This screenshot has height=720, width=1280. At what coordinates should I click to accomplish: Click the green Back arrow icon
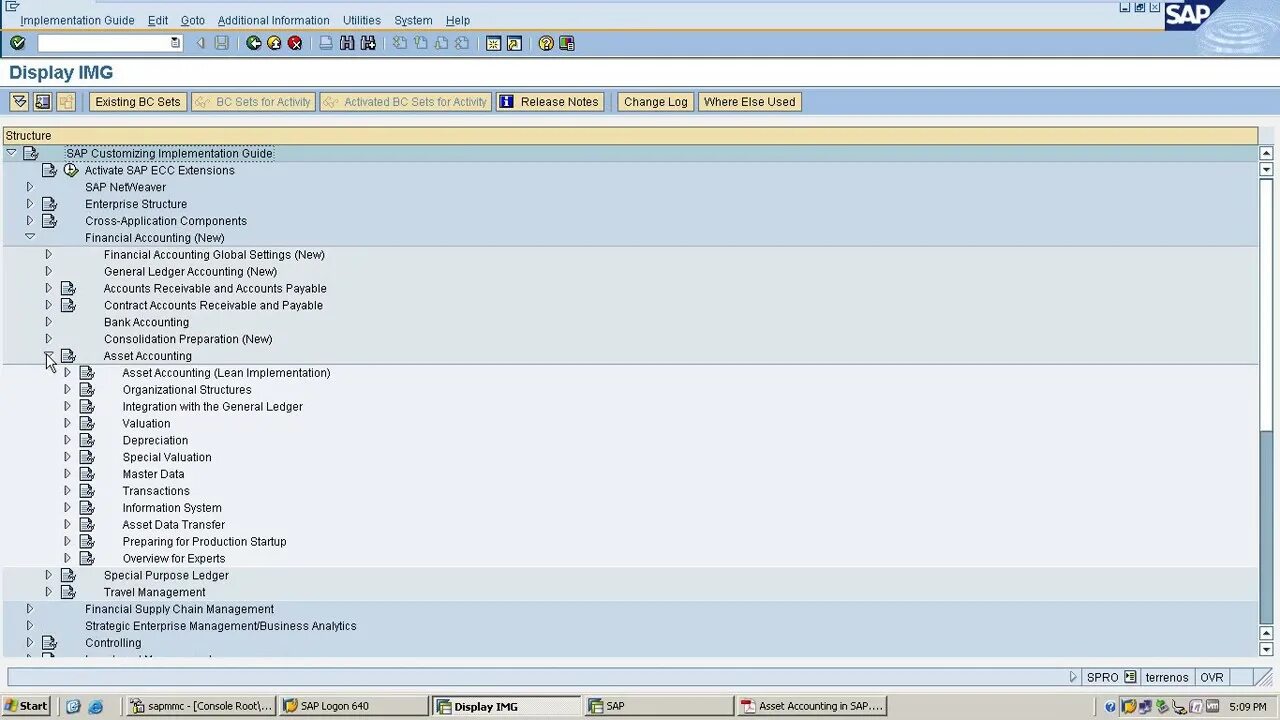pos(254,43)
